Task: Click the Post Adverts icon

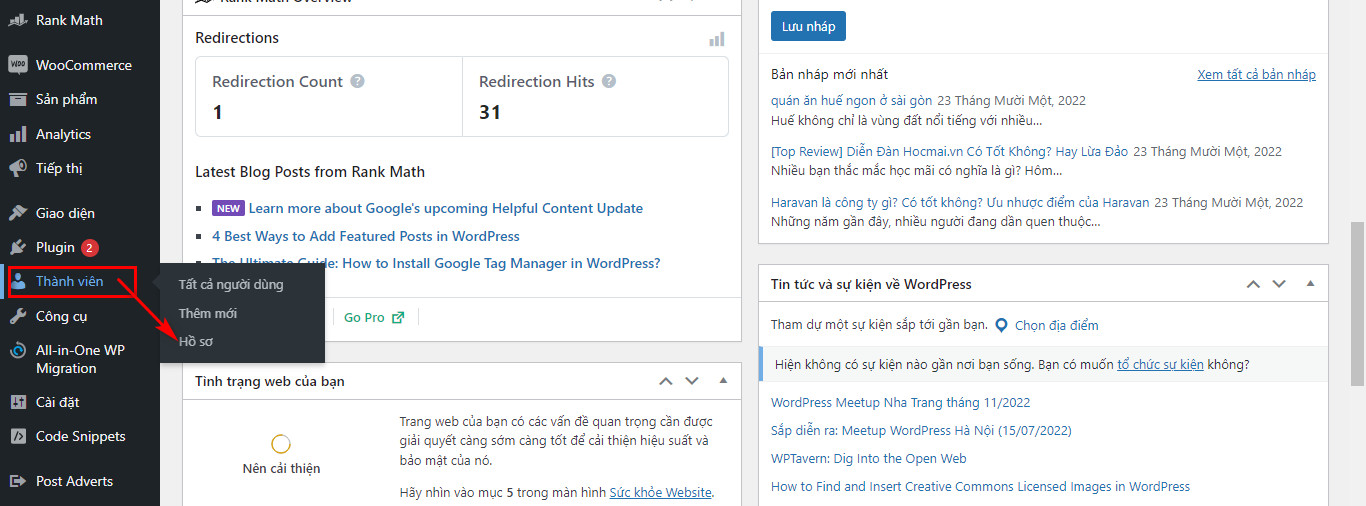Action: coord(18,481)
